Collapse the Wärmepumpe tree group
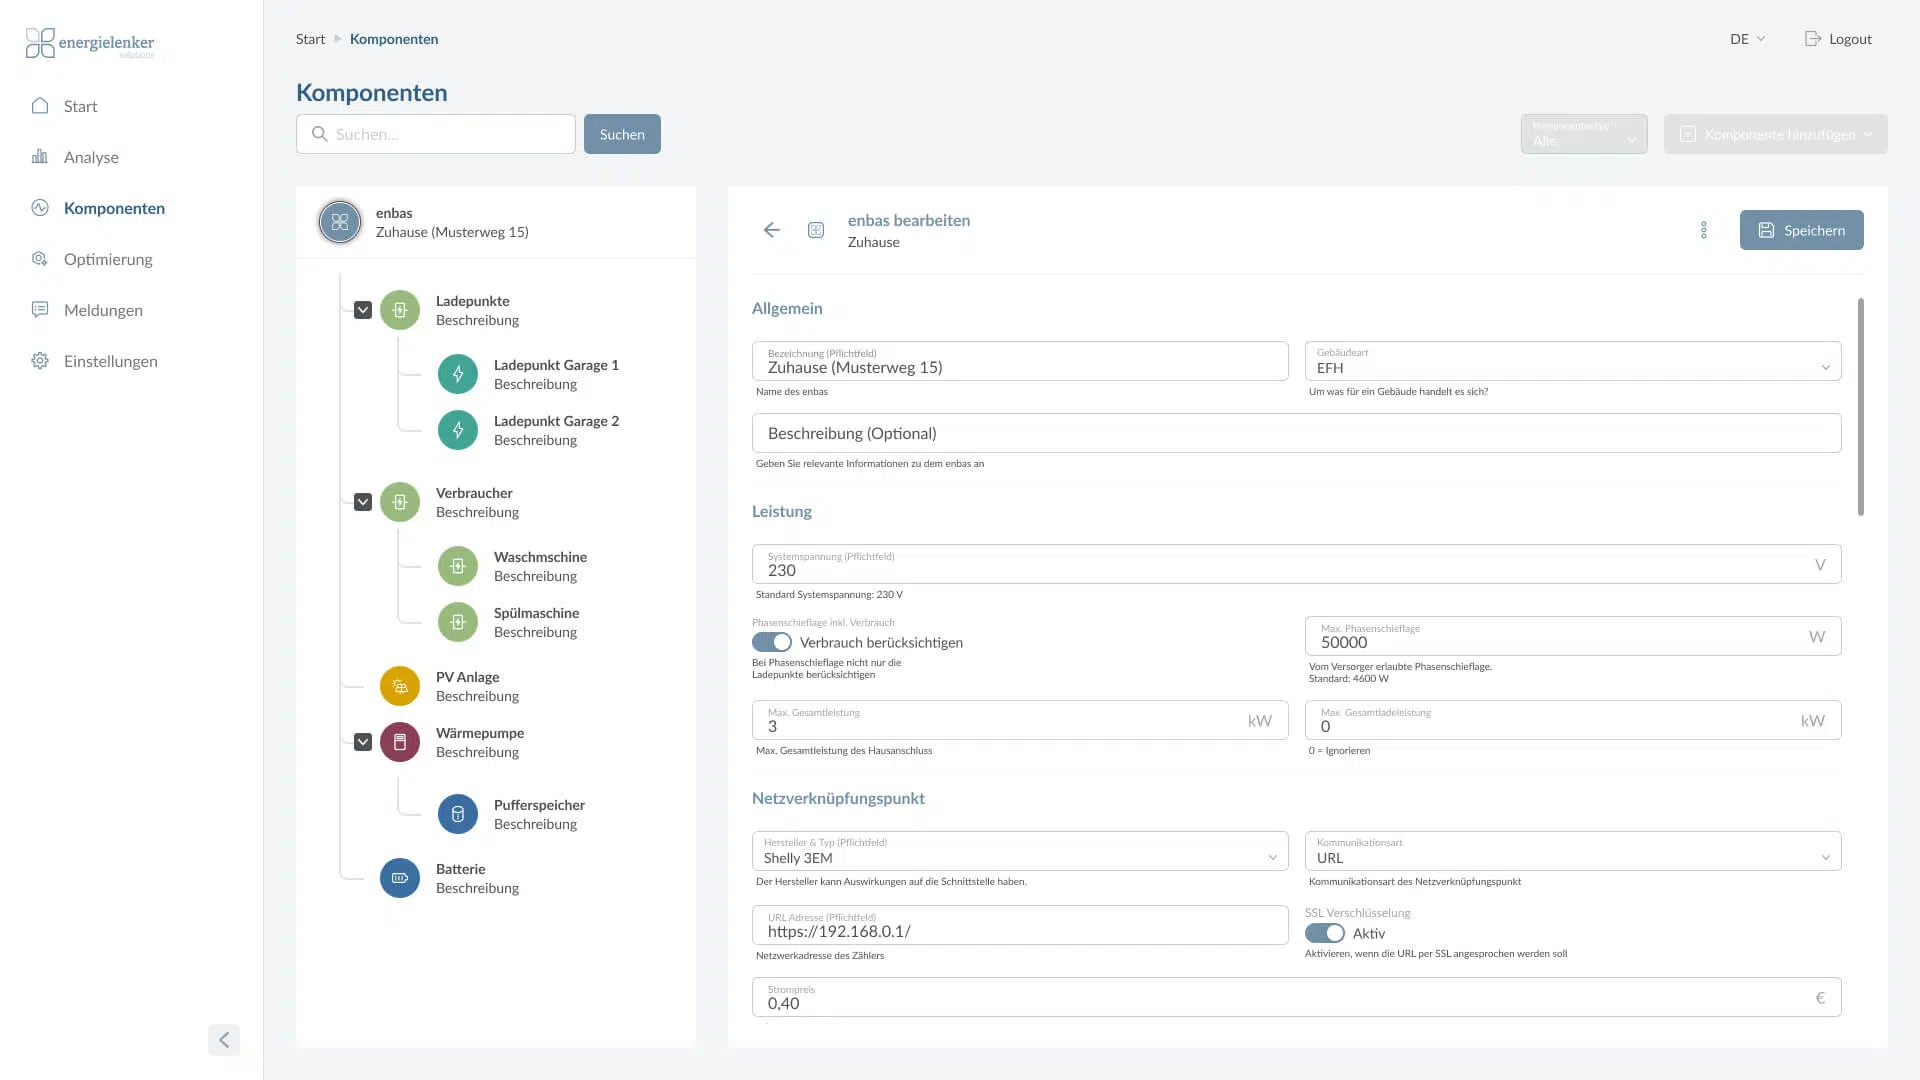This screenshot has width=1920, height=1080. (363, 742)
